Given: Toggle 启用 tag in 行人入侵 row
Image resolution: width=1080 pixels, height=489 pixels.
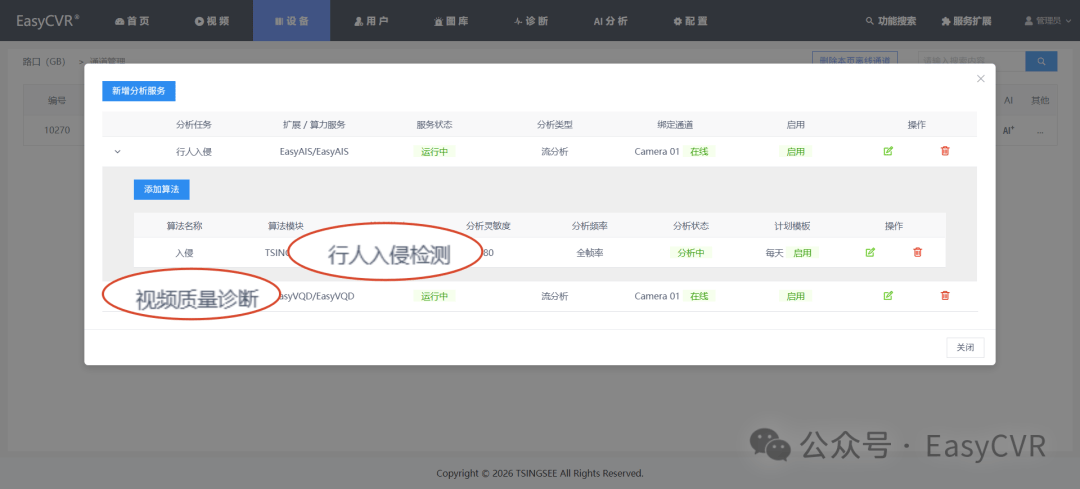Looking at the screenshot, I should coord(796,152).
